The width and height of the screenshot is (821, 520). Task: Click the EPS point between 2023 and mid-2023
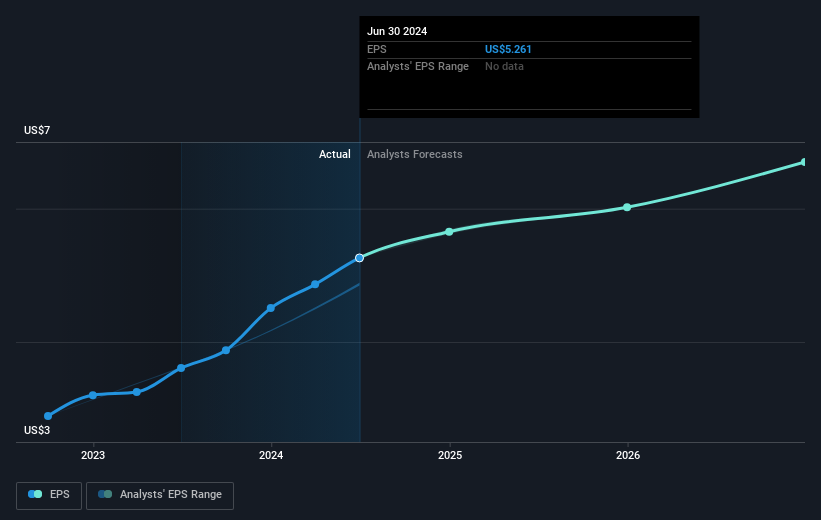[x=137, y=392]
